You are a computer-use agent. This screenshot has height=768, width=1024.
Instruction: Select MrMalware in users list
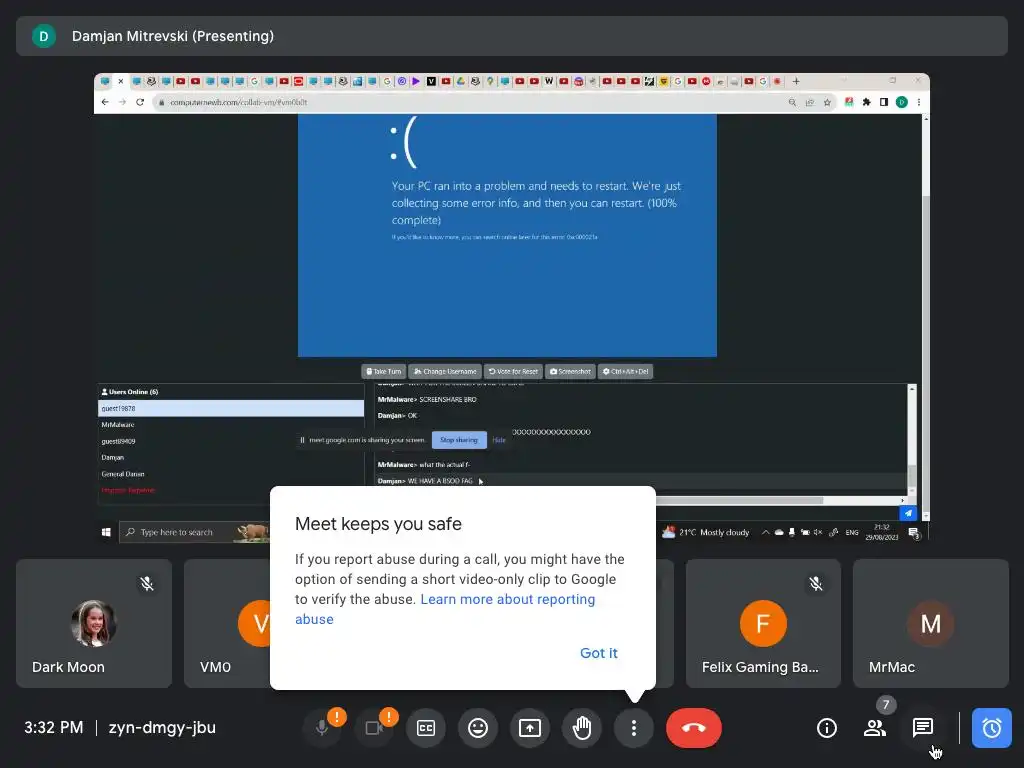(231, 424)
